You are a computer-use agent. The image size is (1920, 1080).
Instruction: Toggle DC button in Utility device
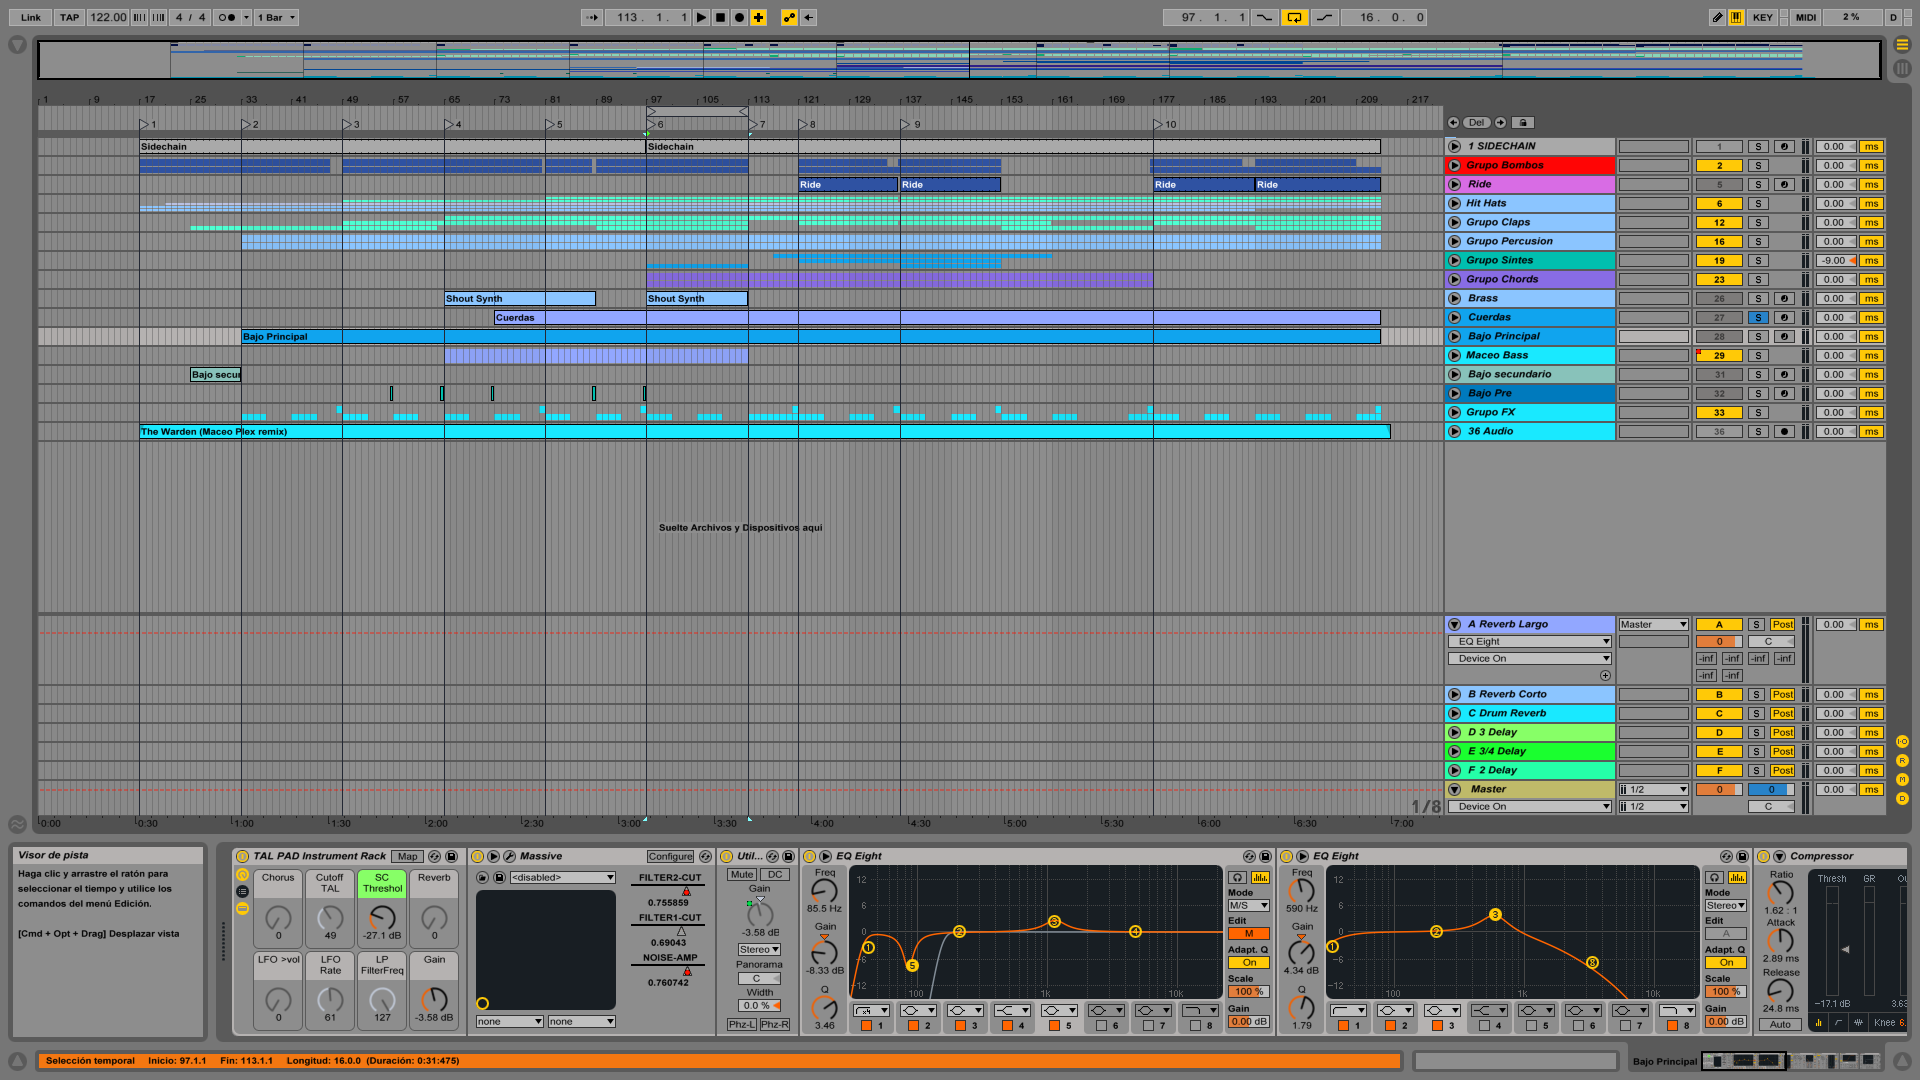coord(775,874)
